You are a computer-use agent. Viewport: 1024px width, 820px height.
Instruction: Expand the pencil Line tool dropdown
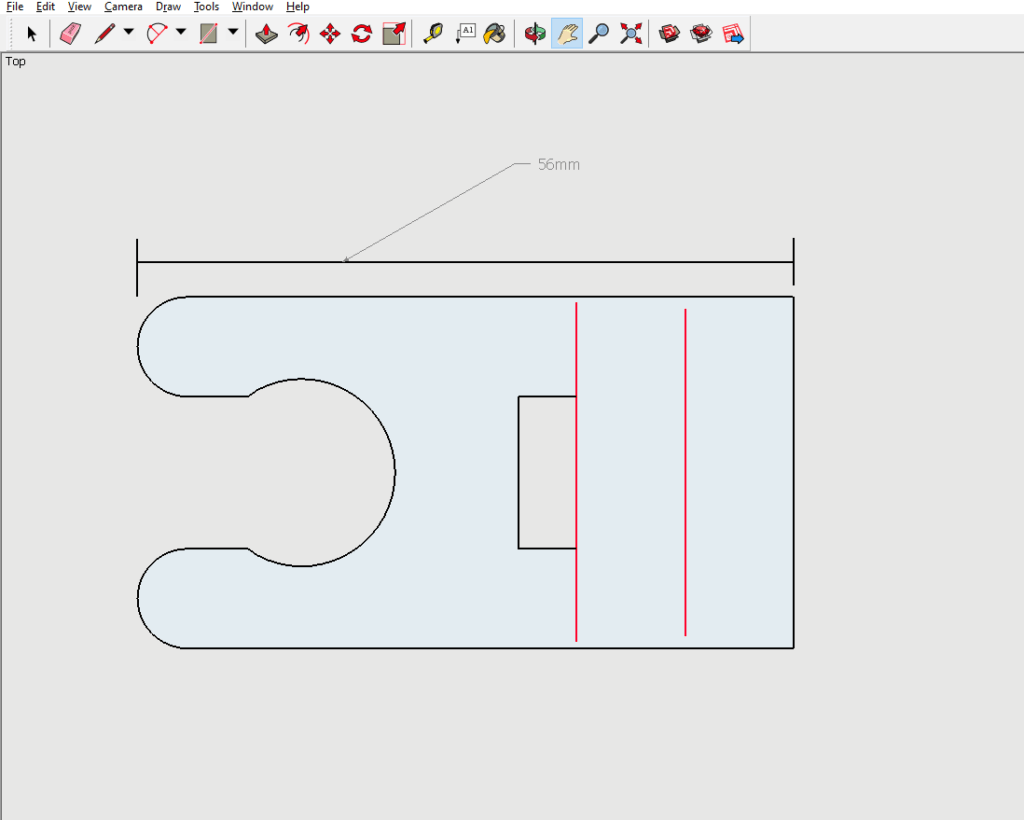click(x=129, y=32)
